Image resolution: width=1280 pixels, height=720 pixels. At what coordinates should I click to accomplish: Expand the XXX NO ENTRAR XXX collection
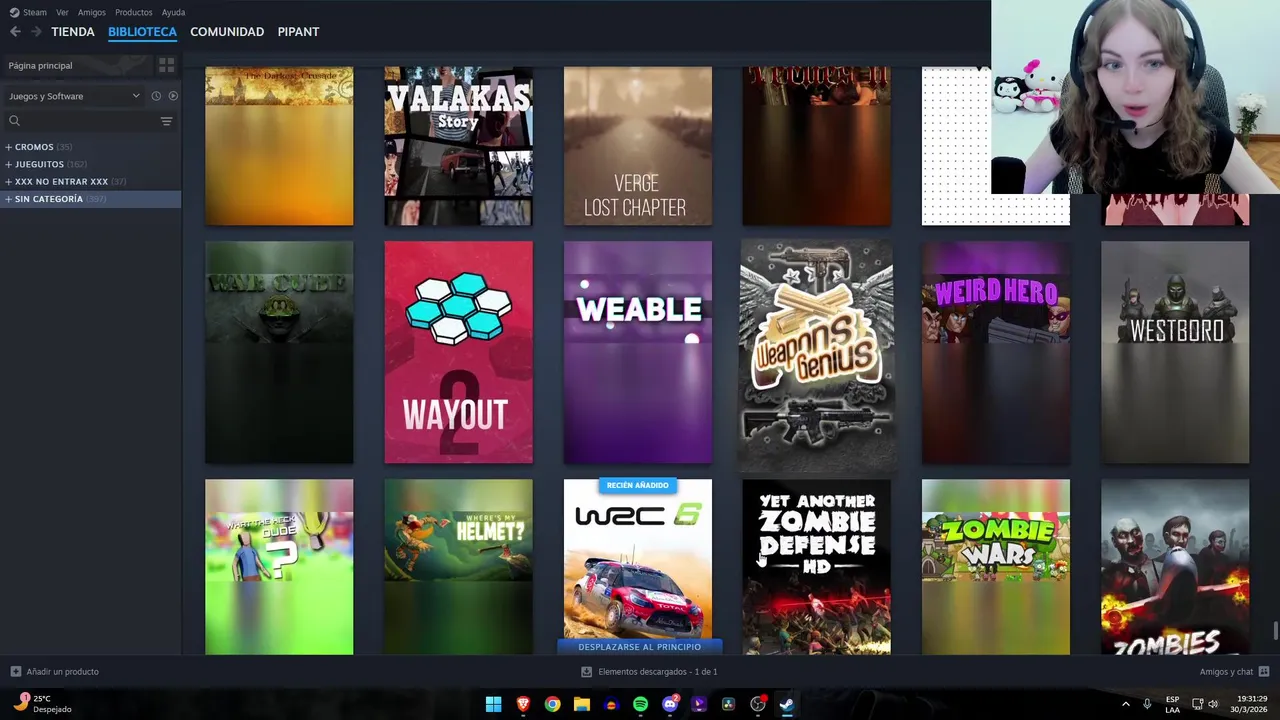[x=8, y=181]
